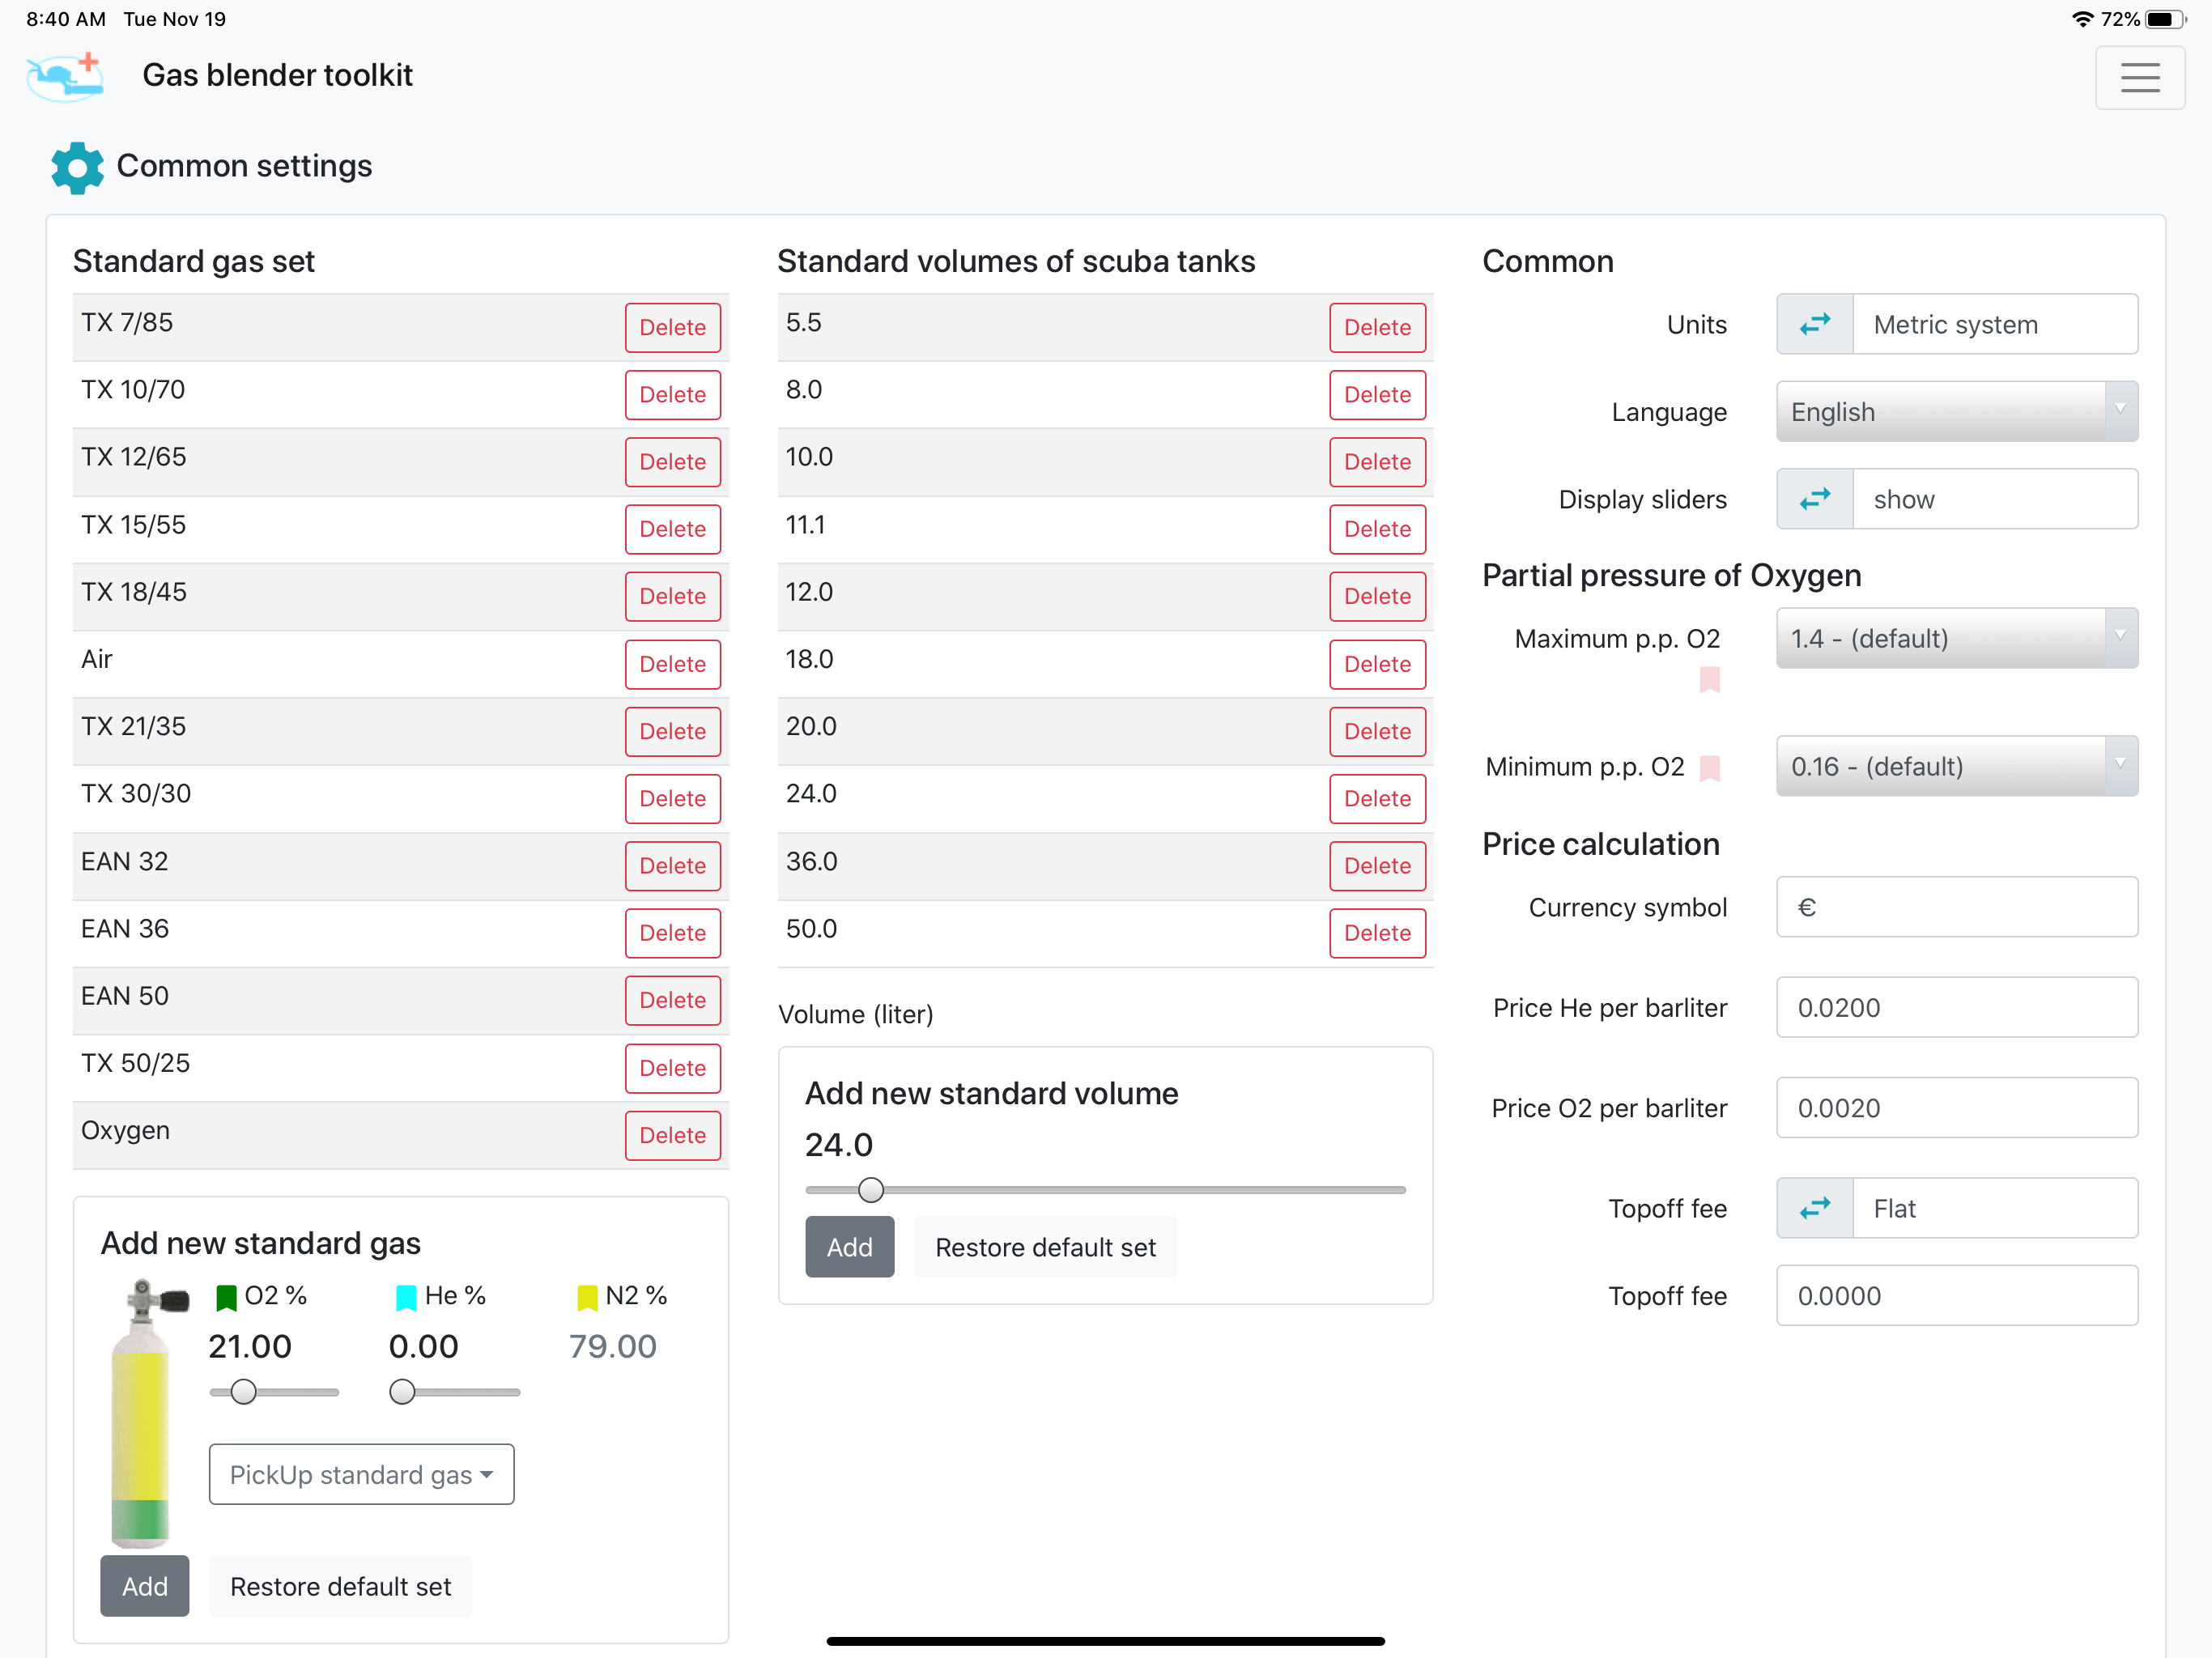
Task: Click the Minimum p.p. O2 bookmark icon
Action: point(1709,768)
